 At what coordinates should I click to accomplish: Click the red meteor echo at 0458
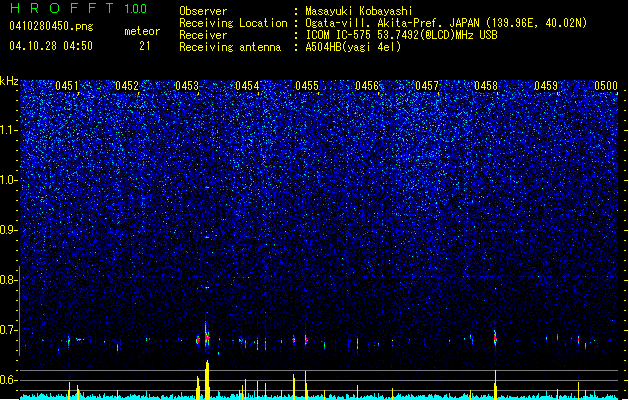tap(495, 339)
